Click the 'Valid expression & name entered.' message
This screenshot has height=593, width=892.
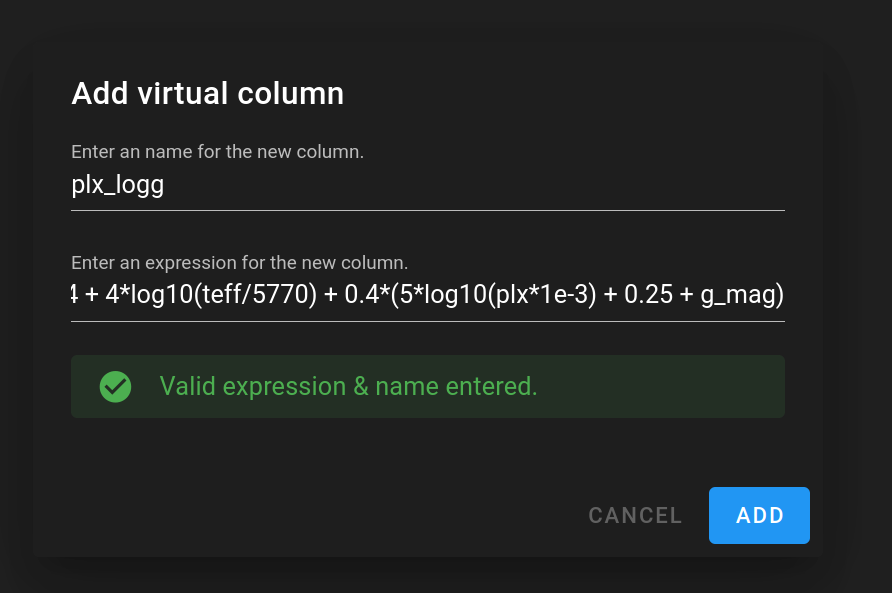pos(348,387)
